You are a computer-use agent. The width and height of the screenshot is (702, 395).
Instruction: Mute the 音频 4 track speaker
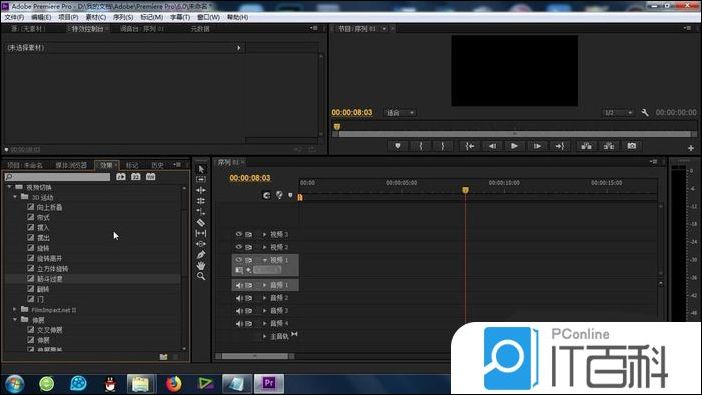239,323
